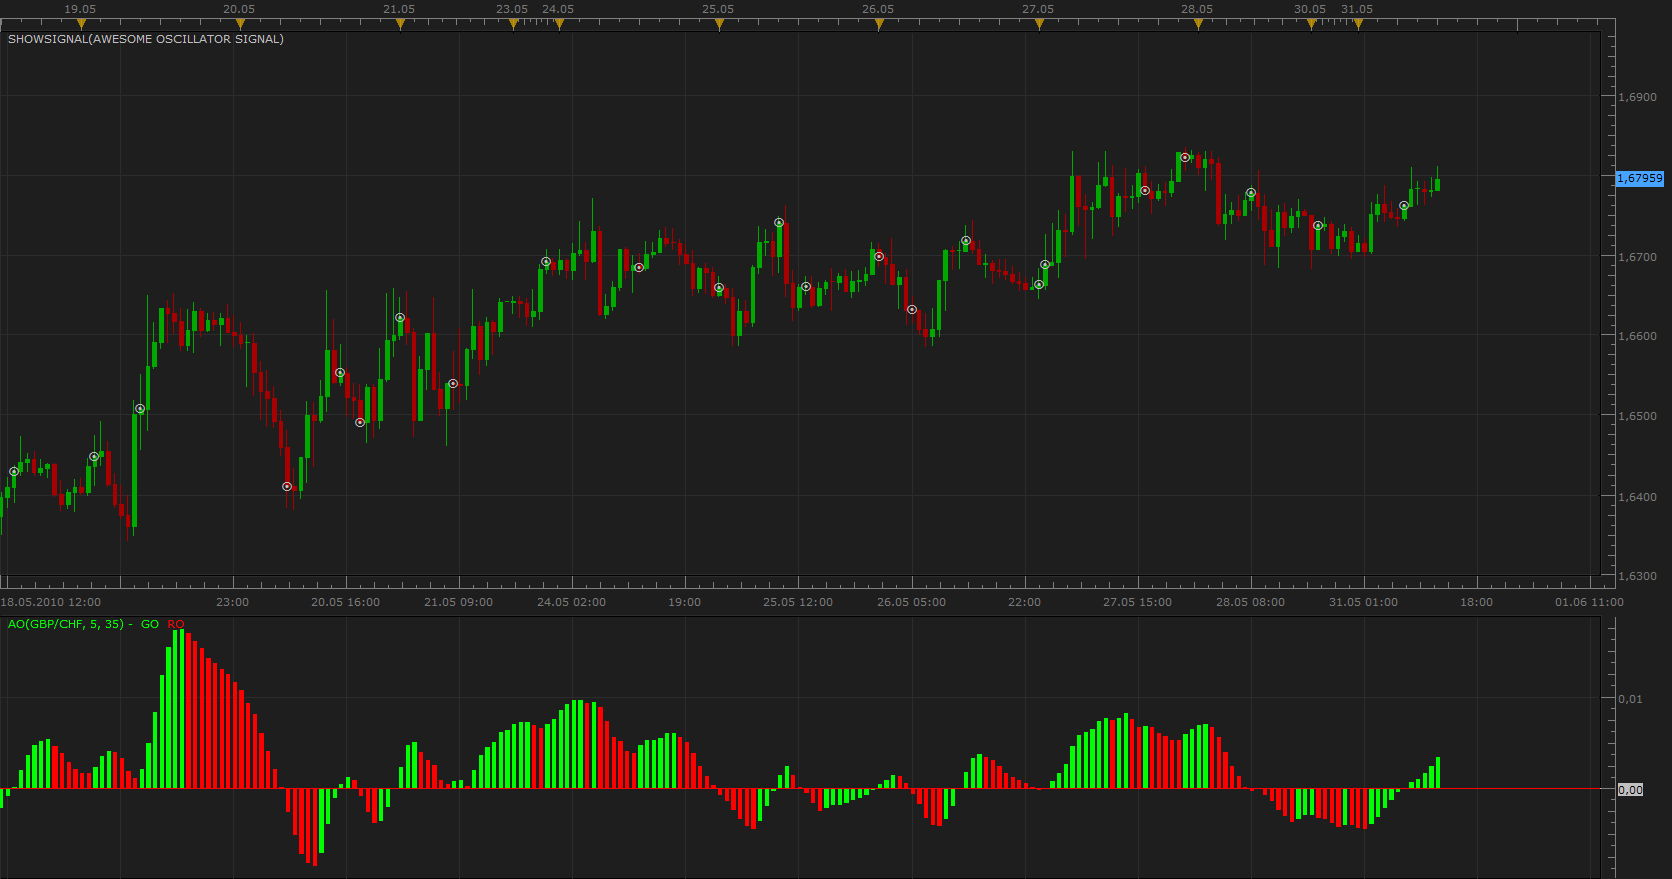Click the orange day marker under 20.05

tap(240, 25)
